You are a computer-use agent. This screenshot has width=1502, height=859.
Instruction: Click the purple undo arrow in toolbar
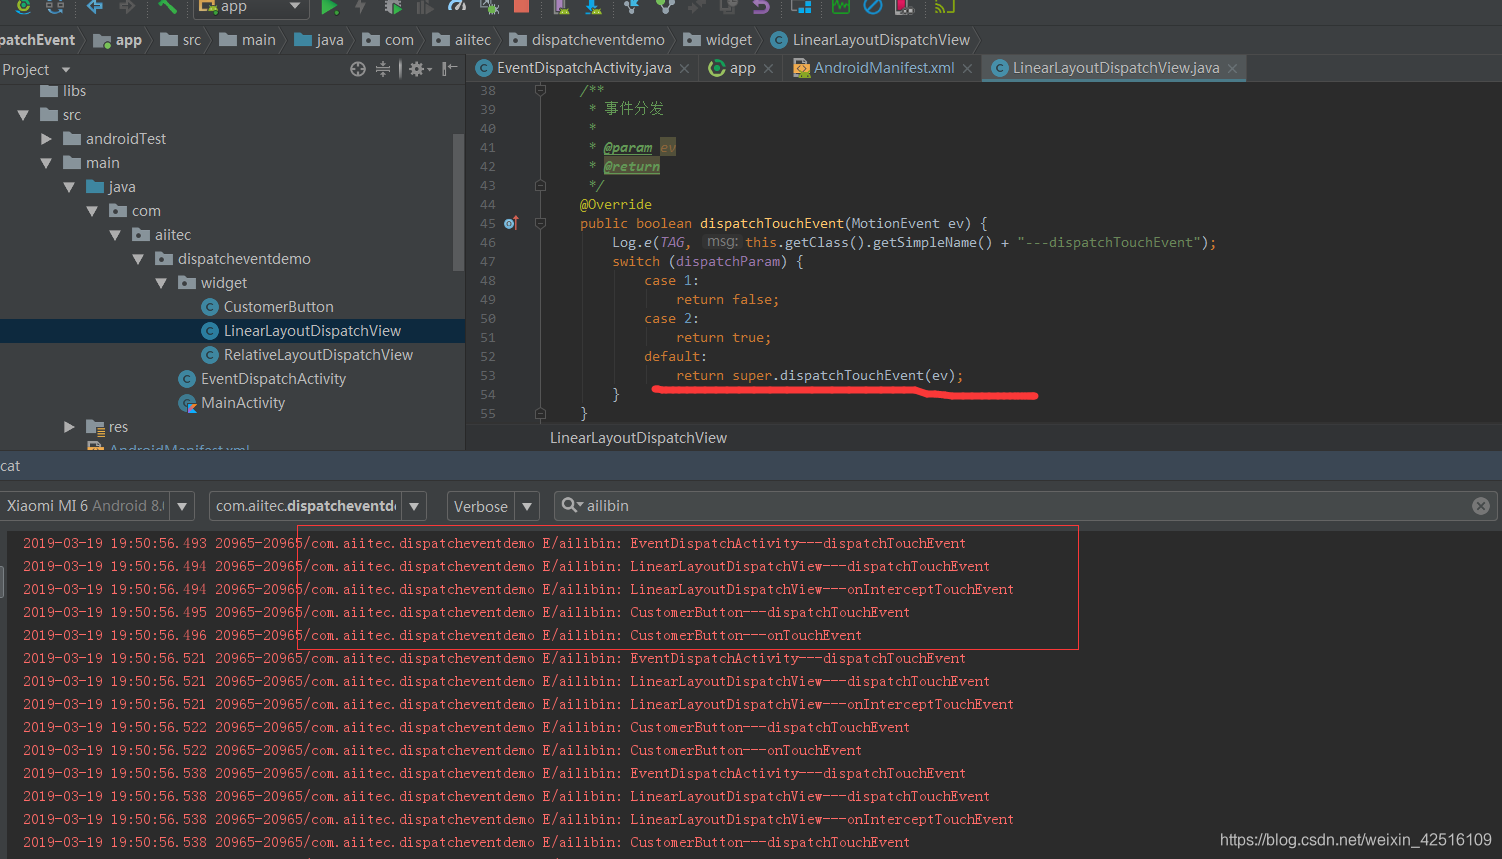point(761,6)
